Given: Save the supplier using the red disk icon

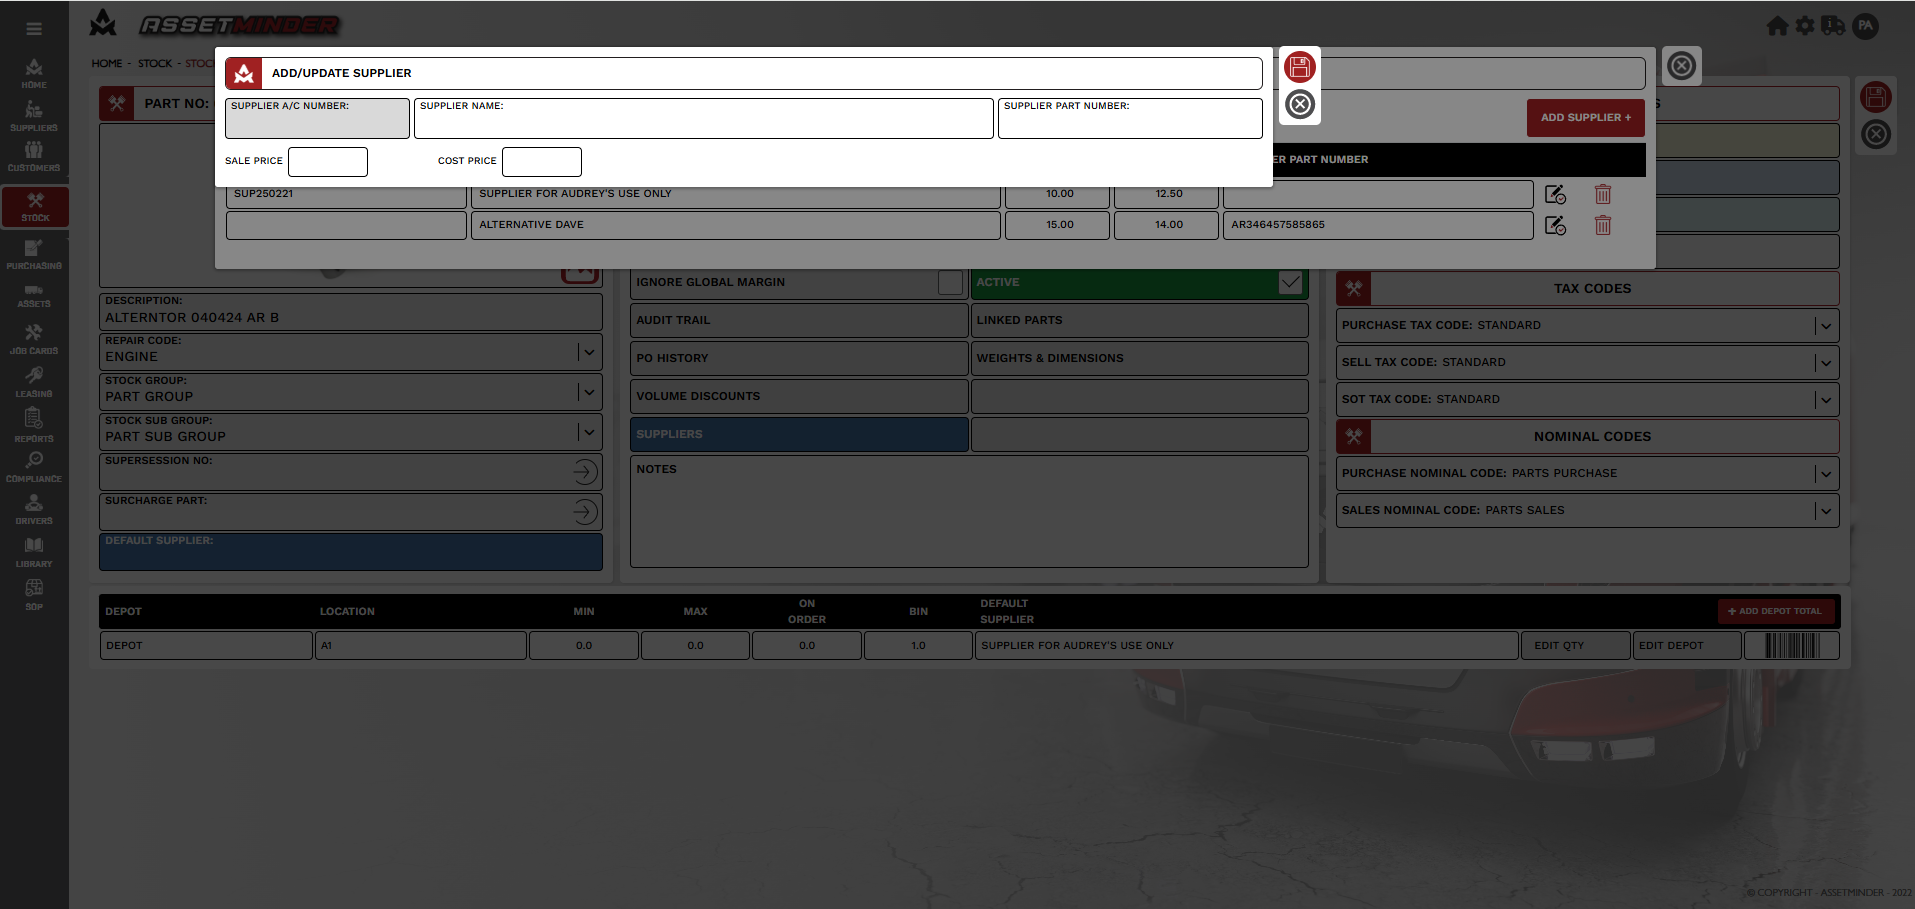Looking at the screenshot, I should click(1299, 67).
